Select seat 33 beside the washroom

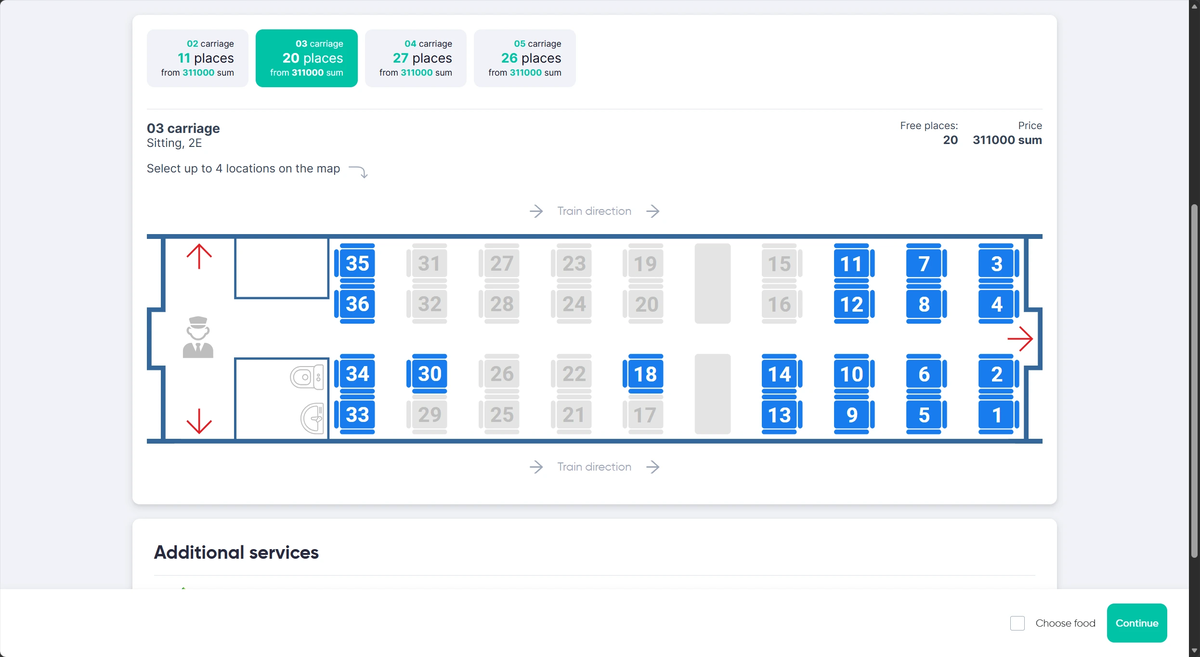point(357,414)
